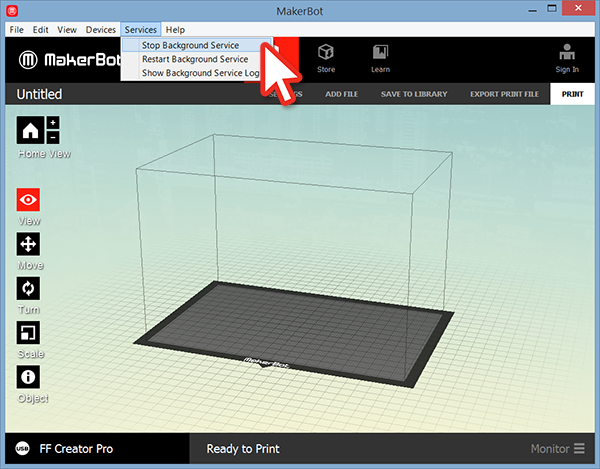
Task: Click the USB connection icon
Action: [22, 448]
